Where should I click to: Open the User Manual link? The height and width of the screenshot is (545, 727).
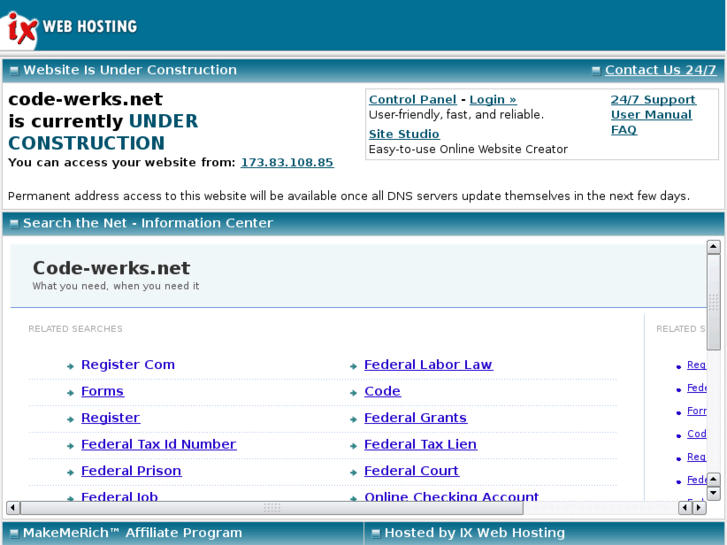coord(651,115)
